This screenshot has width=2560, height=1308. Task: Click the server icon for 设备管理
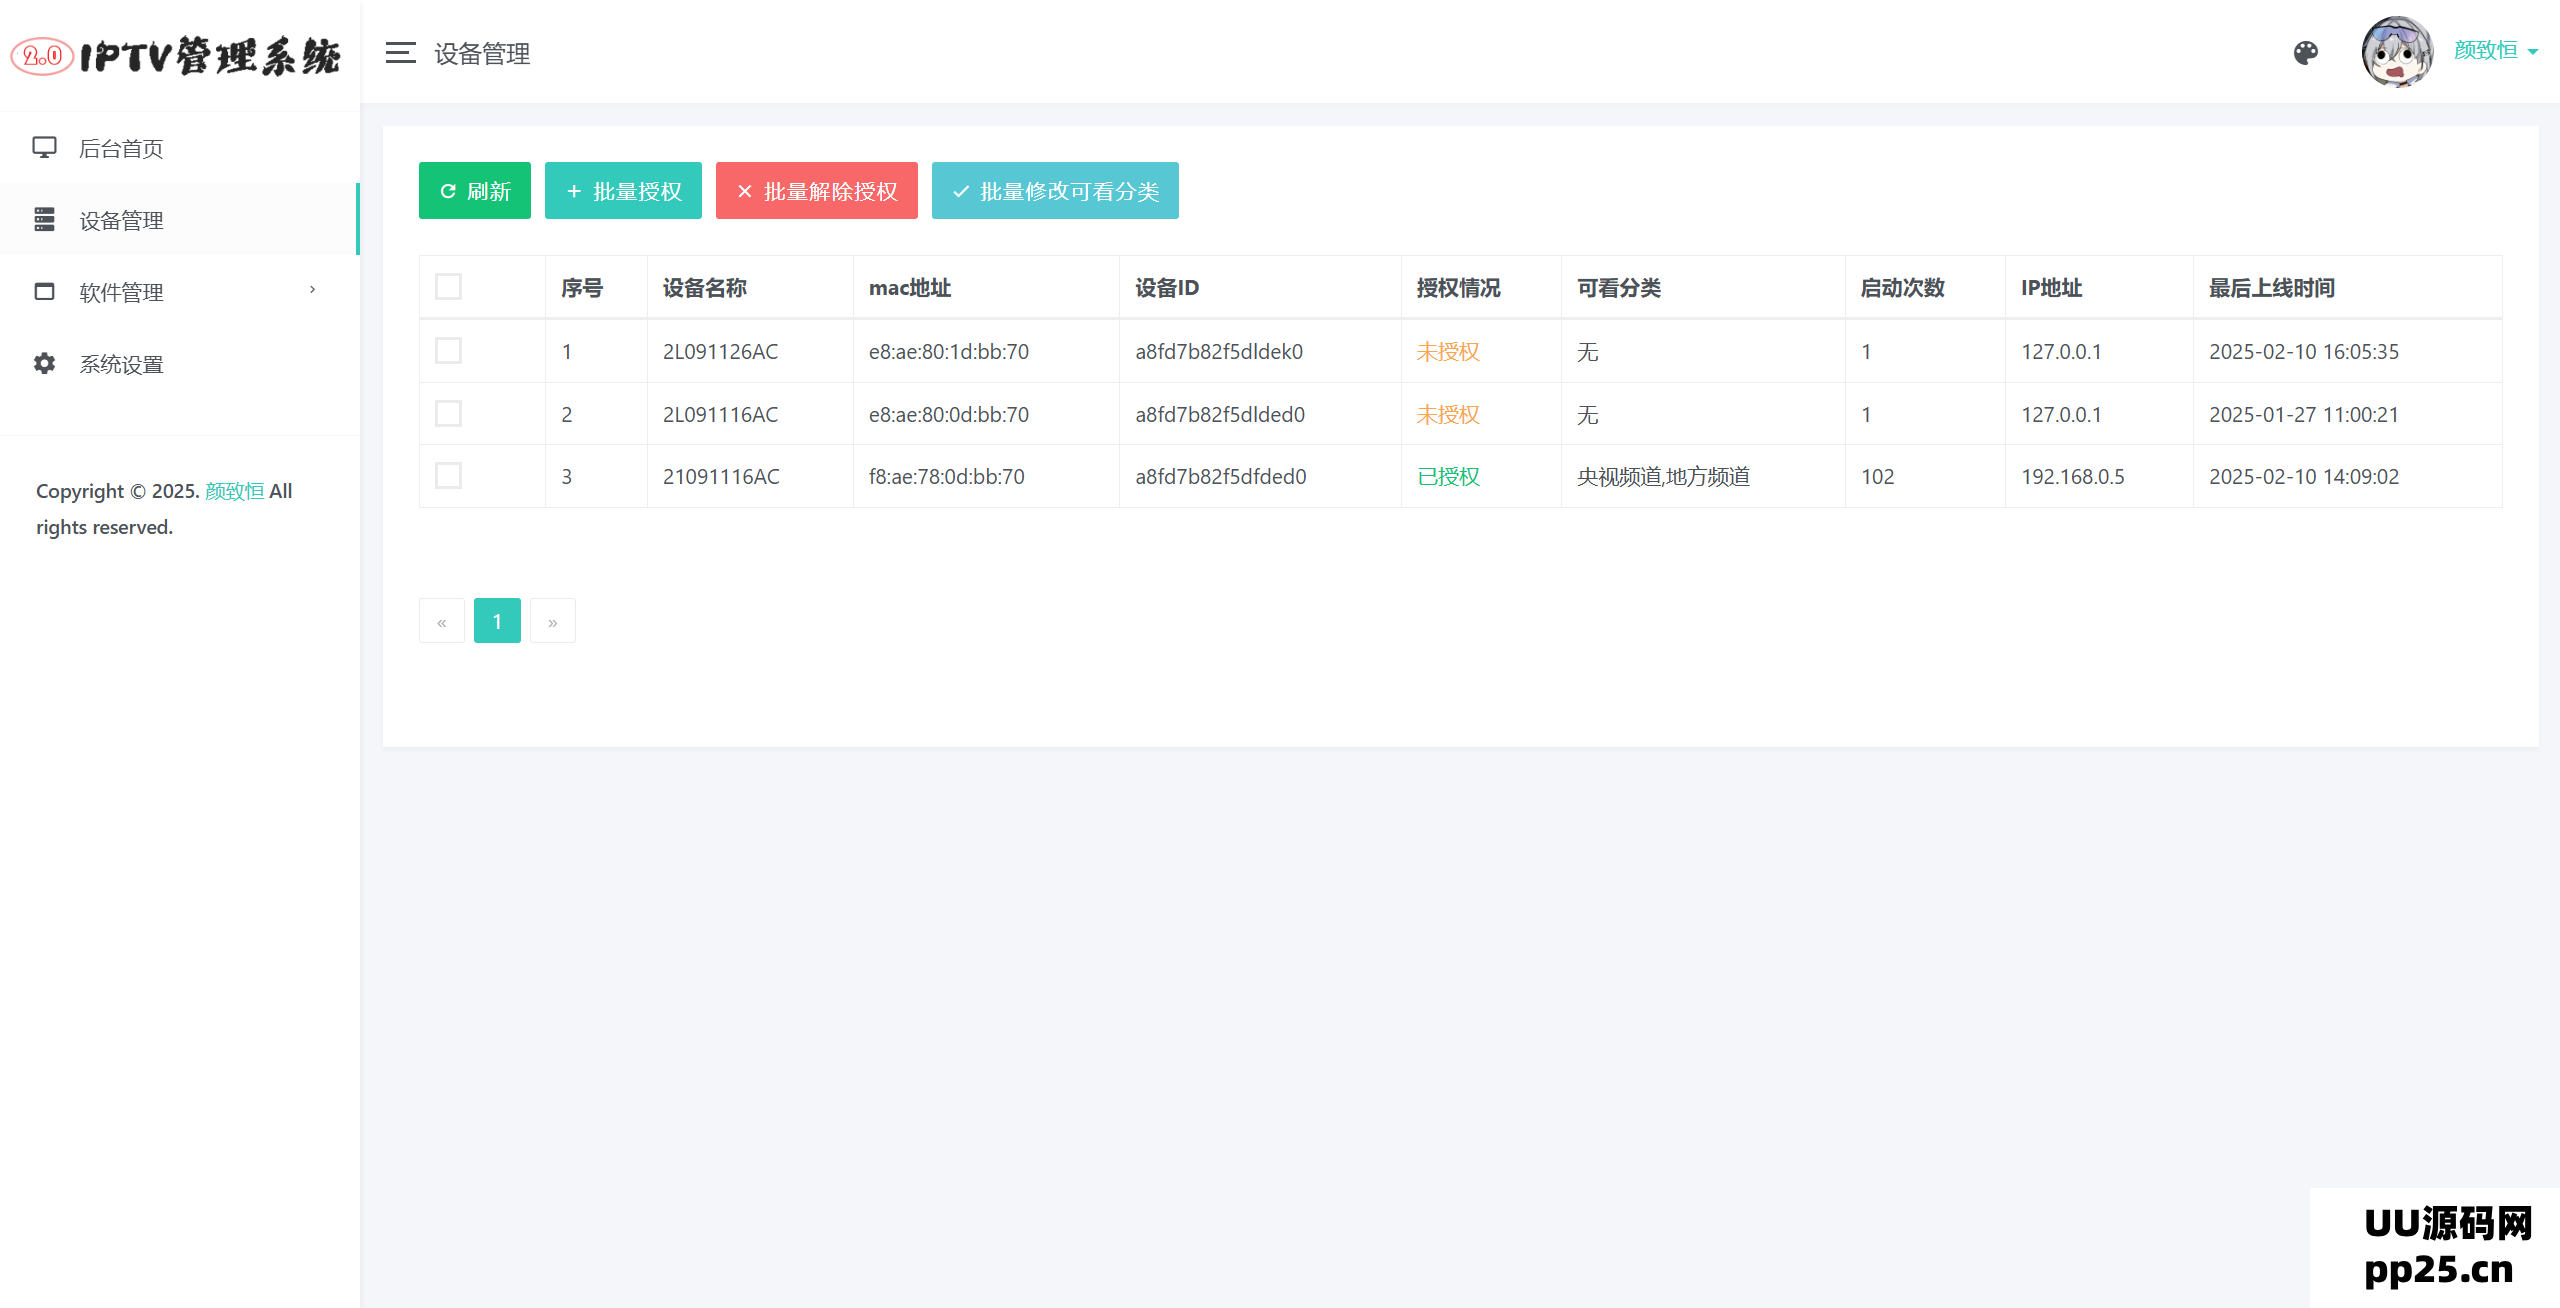[x=44, y=219]
